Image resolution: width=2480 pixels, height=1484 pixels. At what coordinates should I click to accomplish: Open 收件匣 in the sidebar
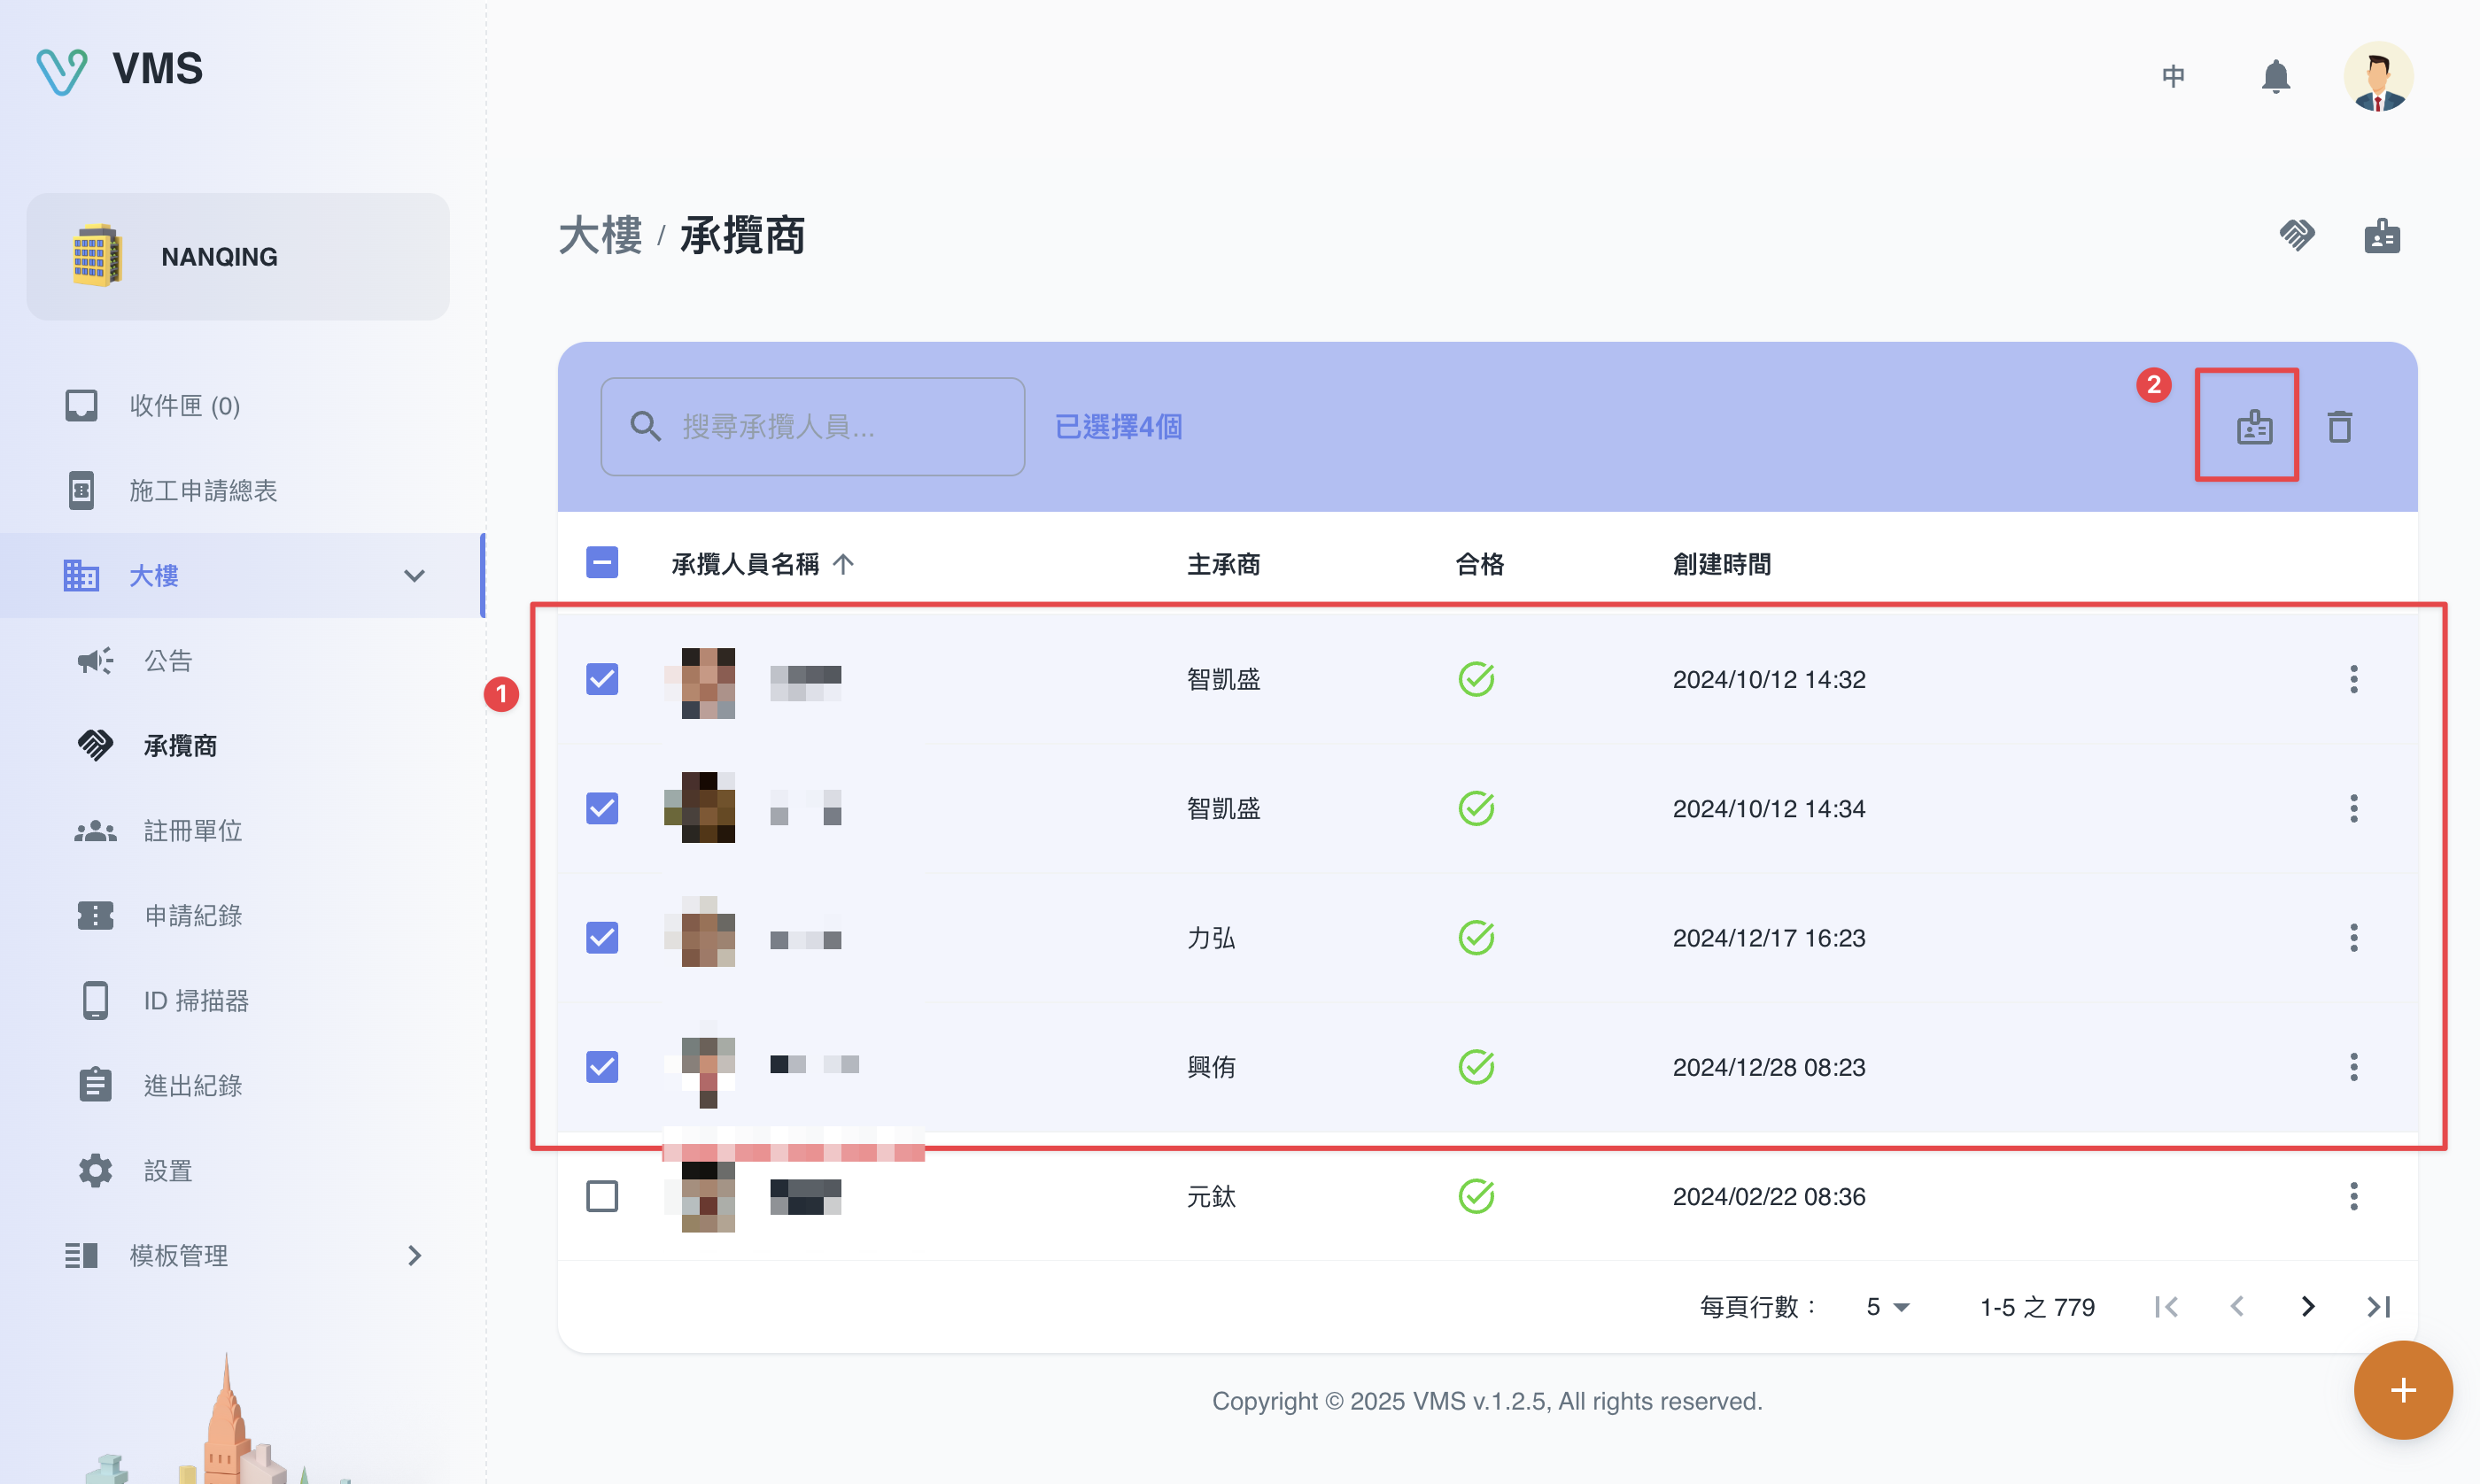coord(184,405)
